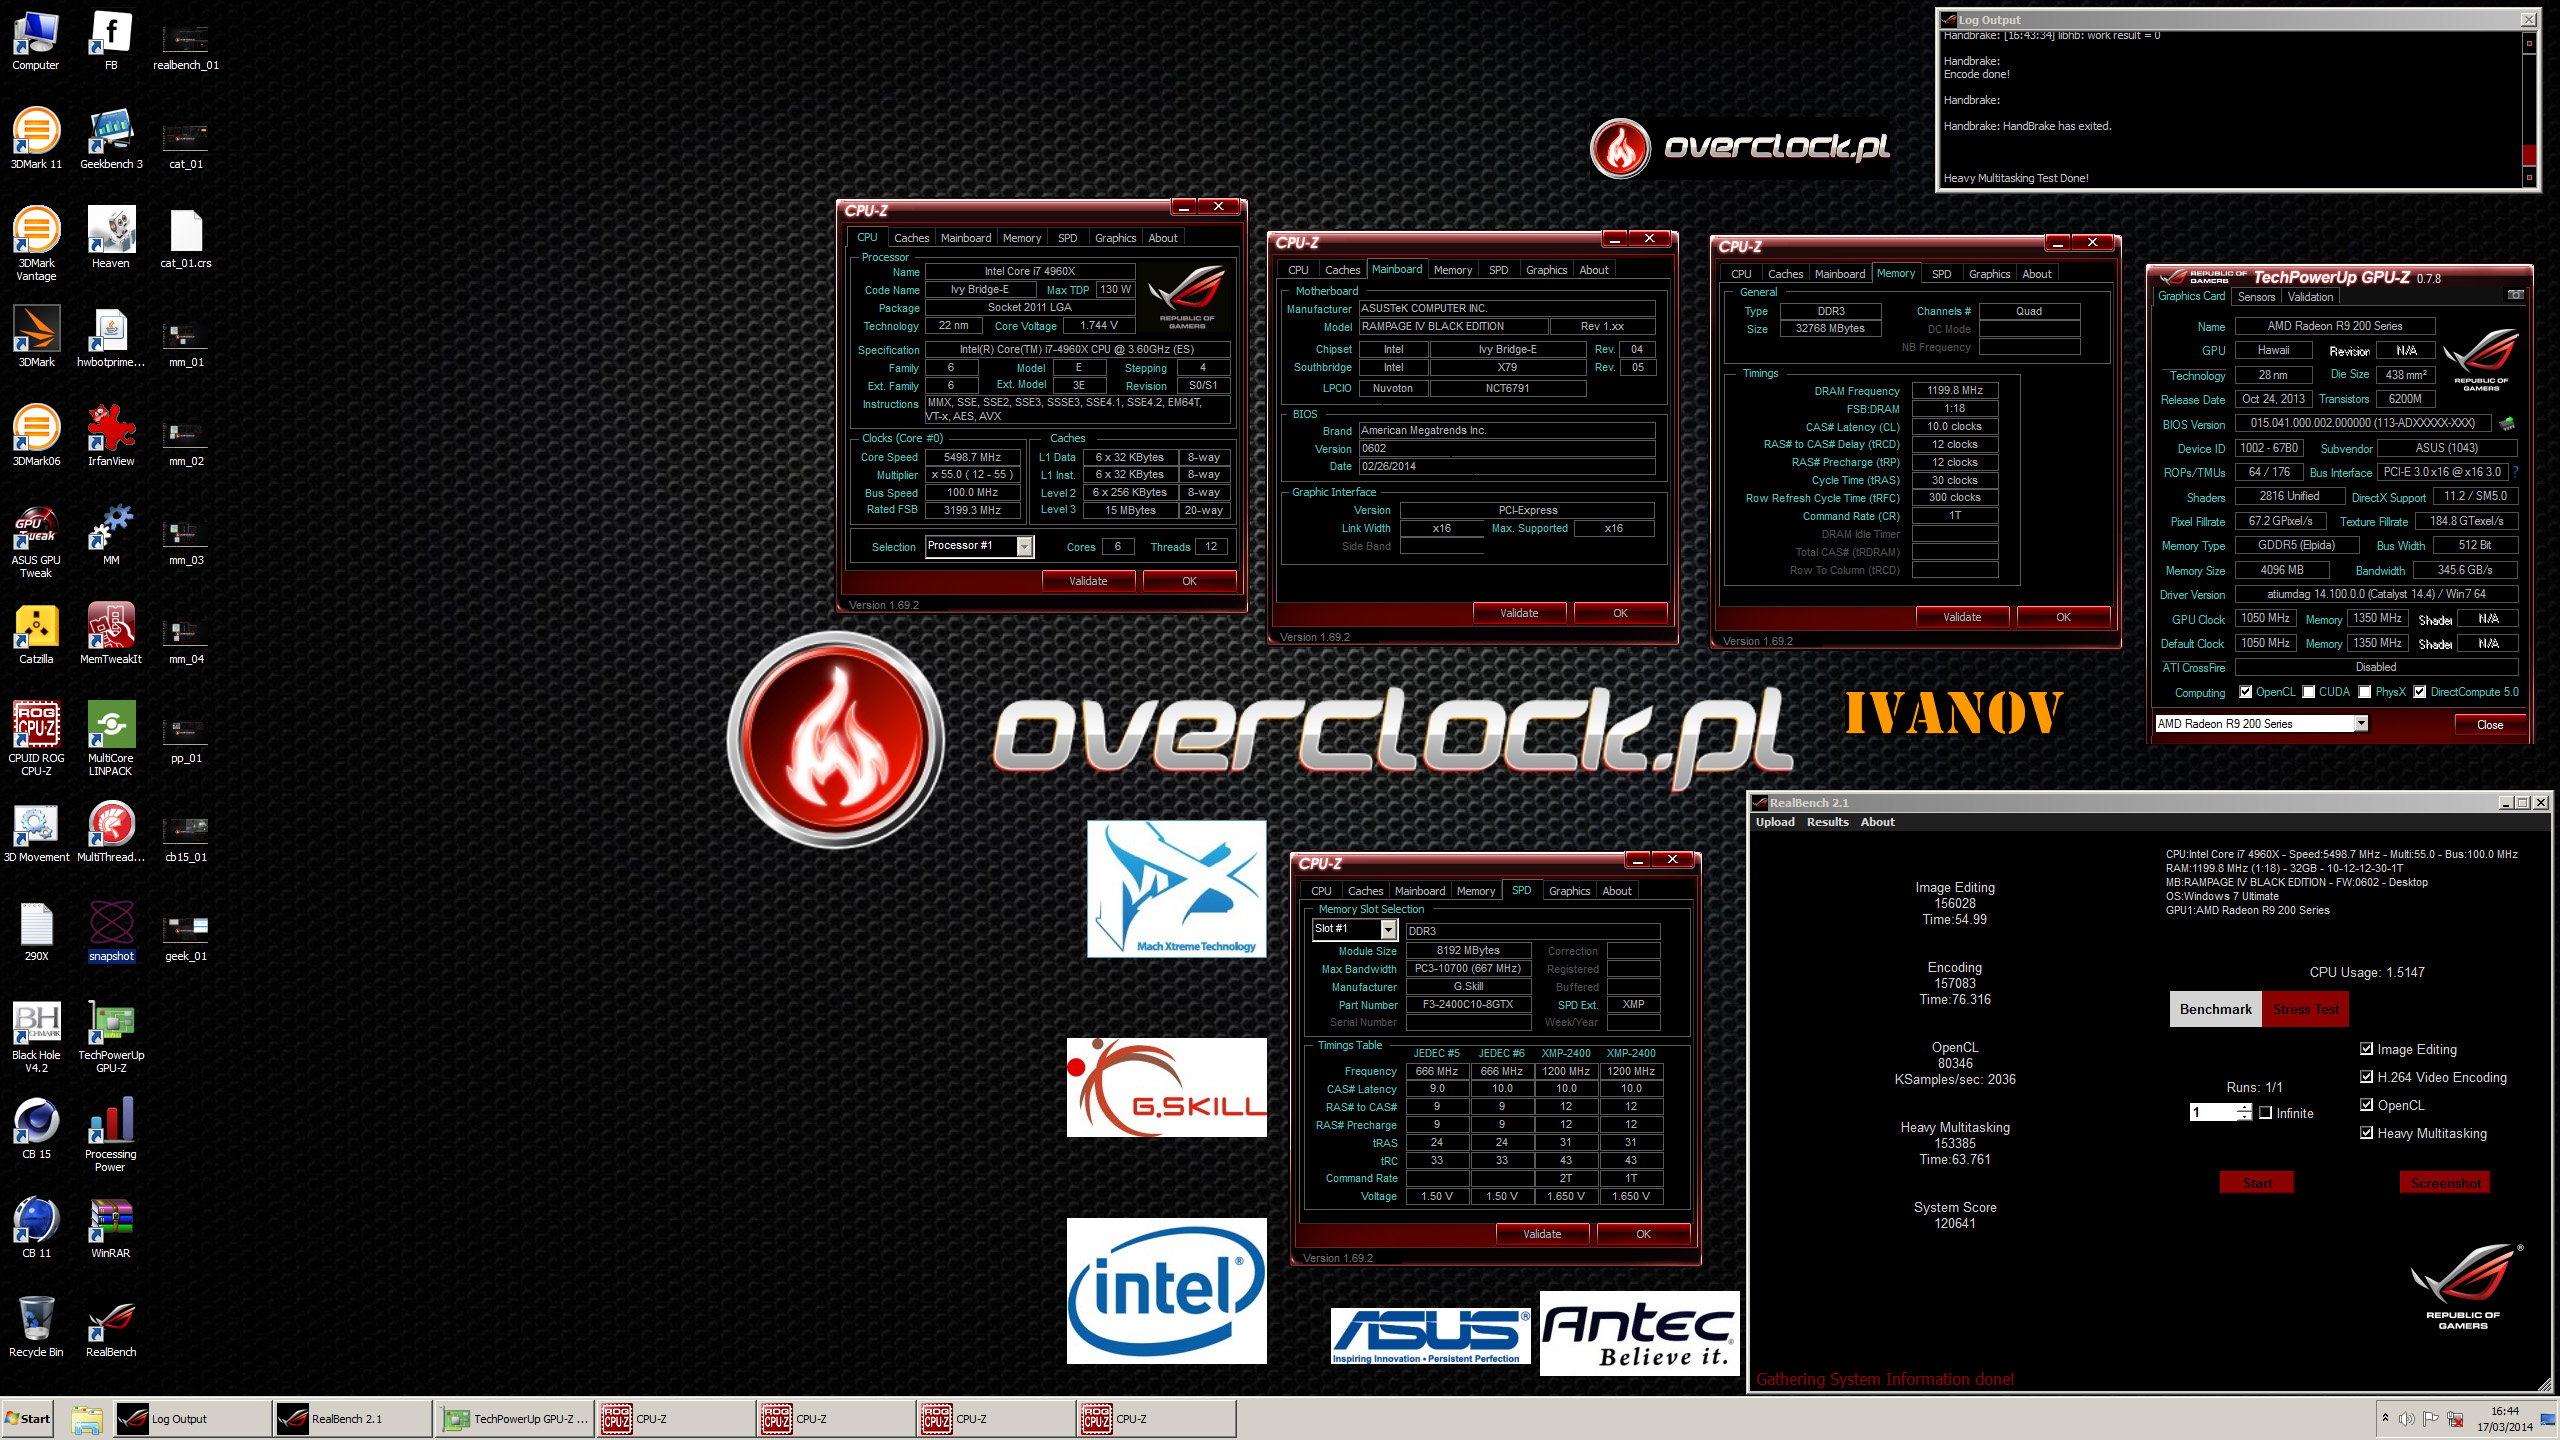Click the Windows Start button
The image size is (2560, 1440).
(x=28, y=1418)
